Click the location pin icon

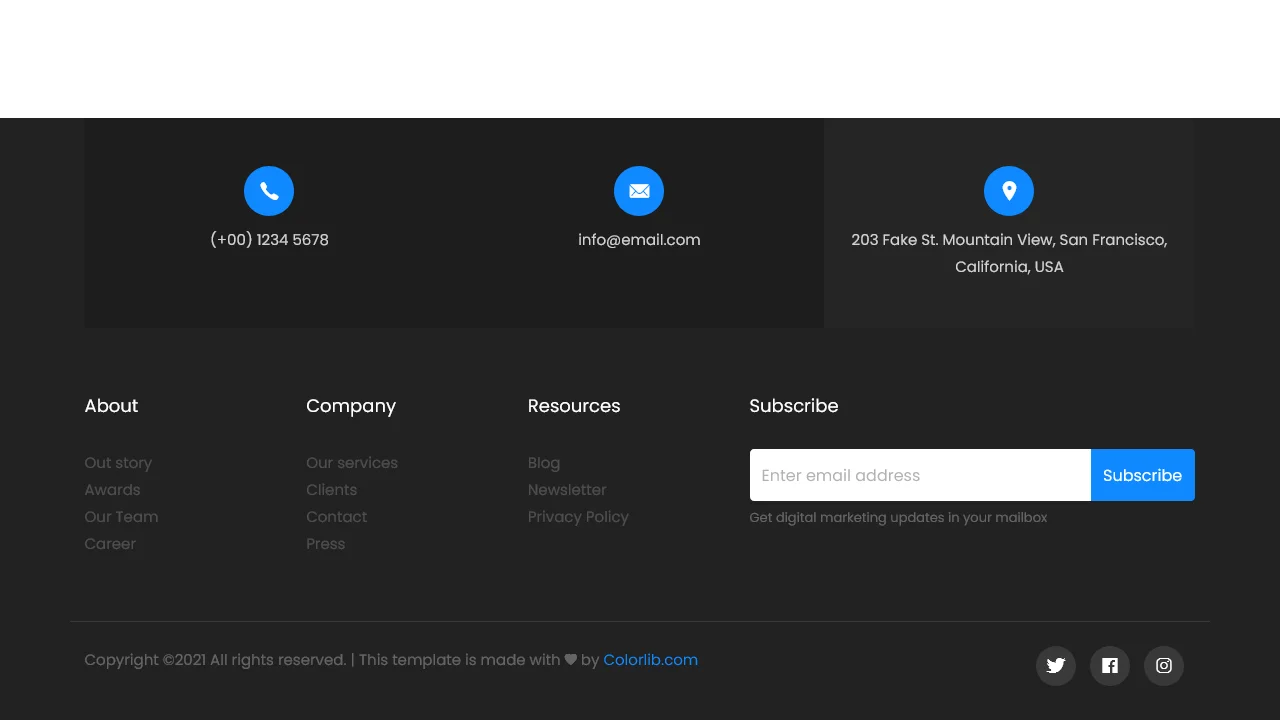pyautogui.click(x=1008, y=191)
